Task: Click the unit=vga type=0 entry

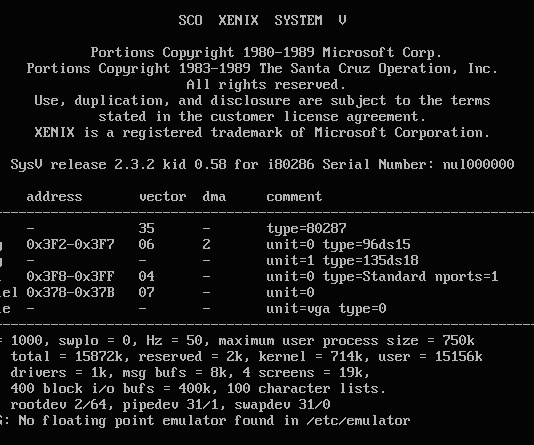Action: point(326,309)
